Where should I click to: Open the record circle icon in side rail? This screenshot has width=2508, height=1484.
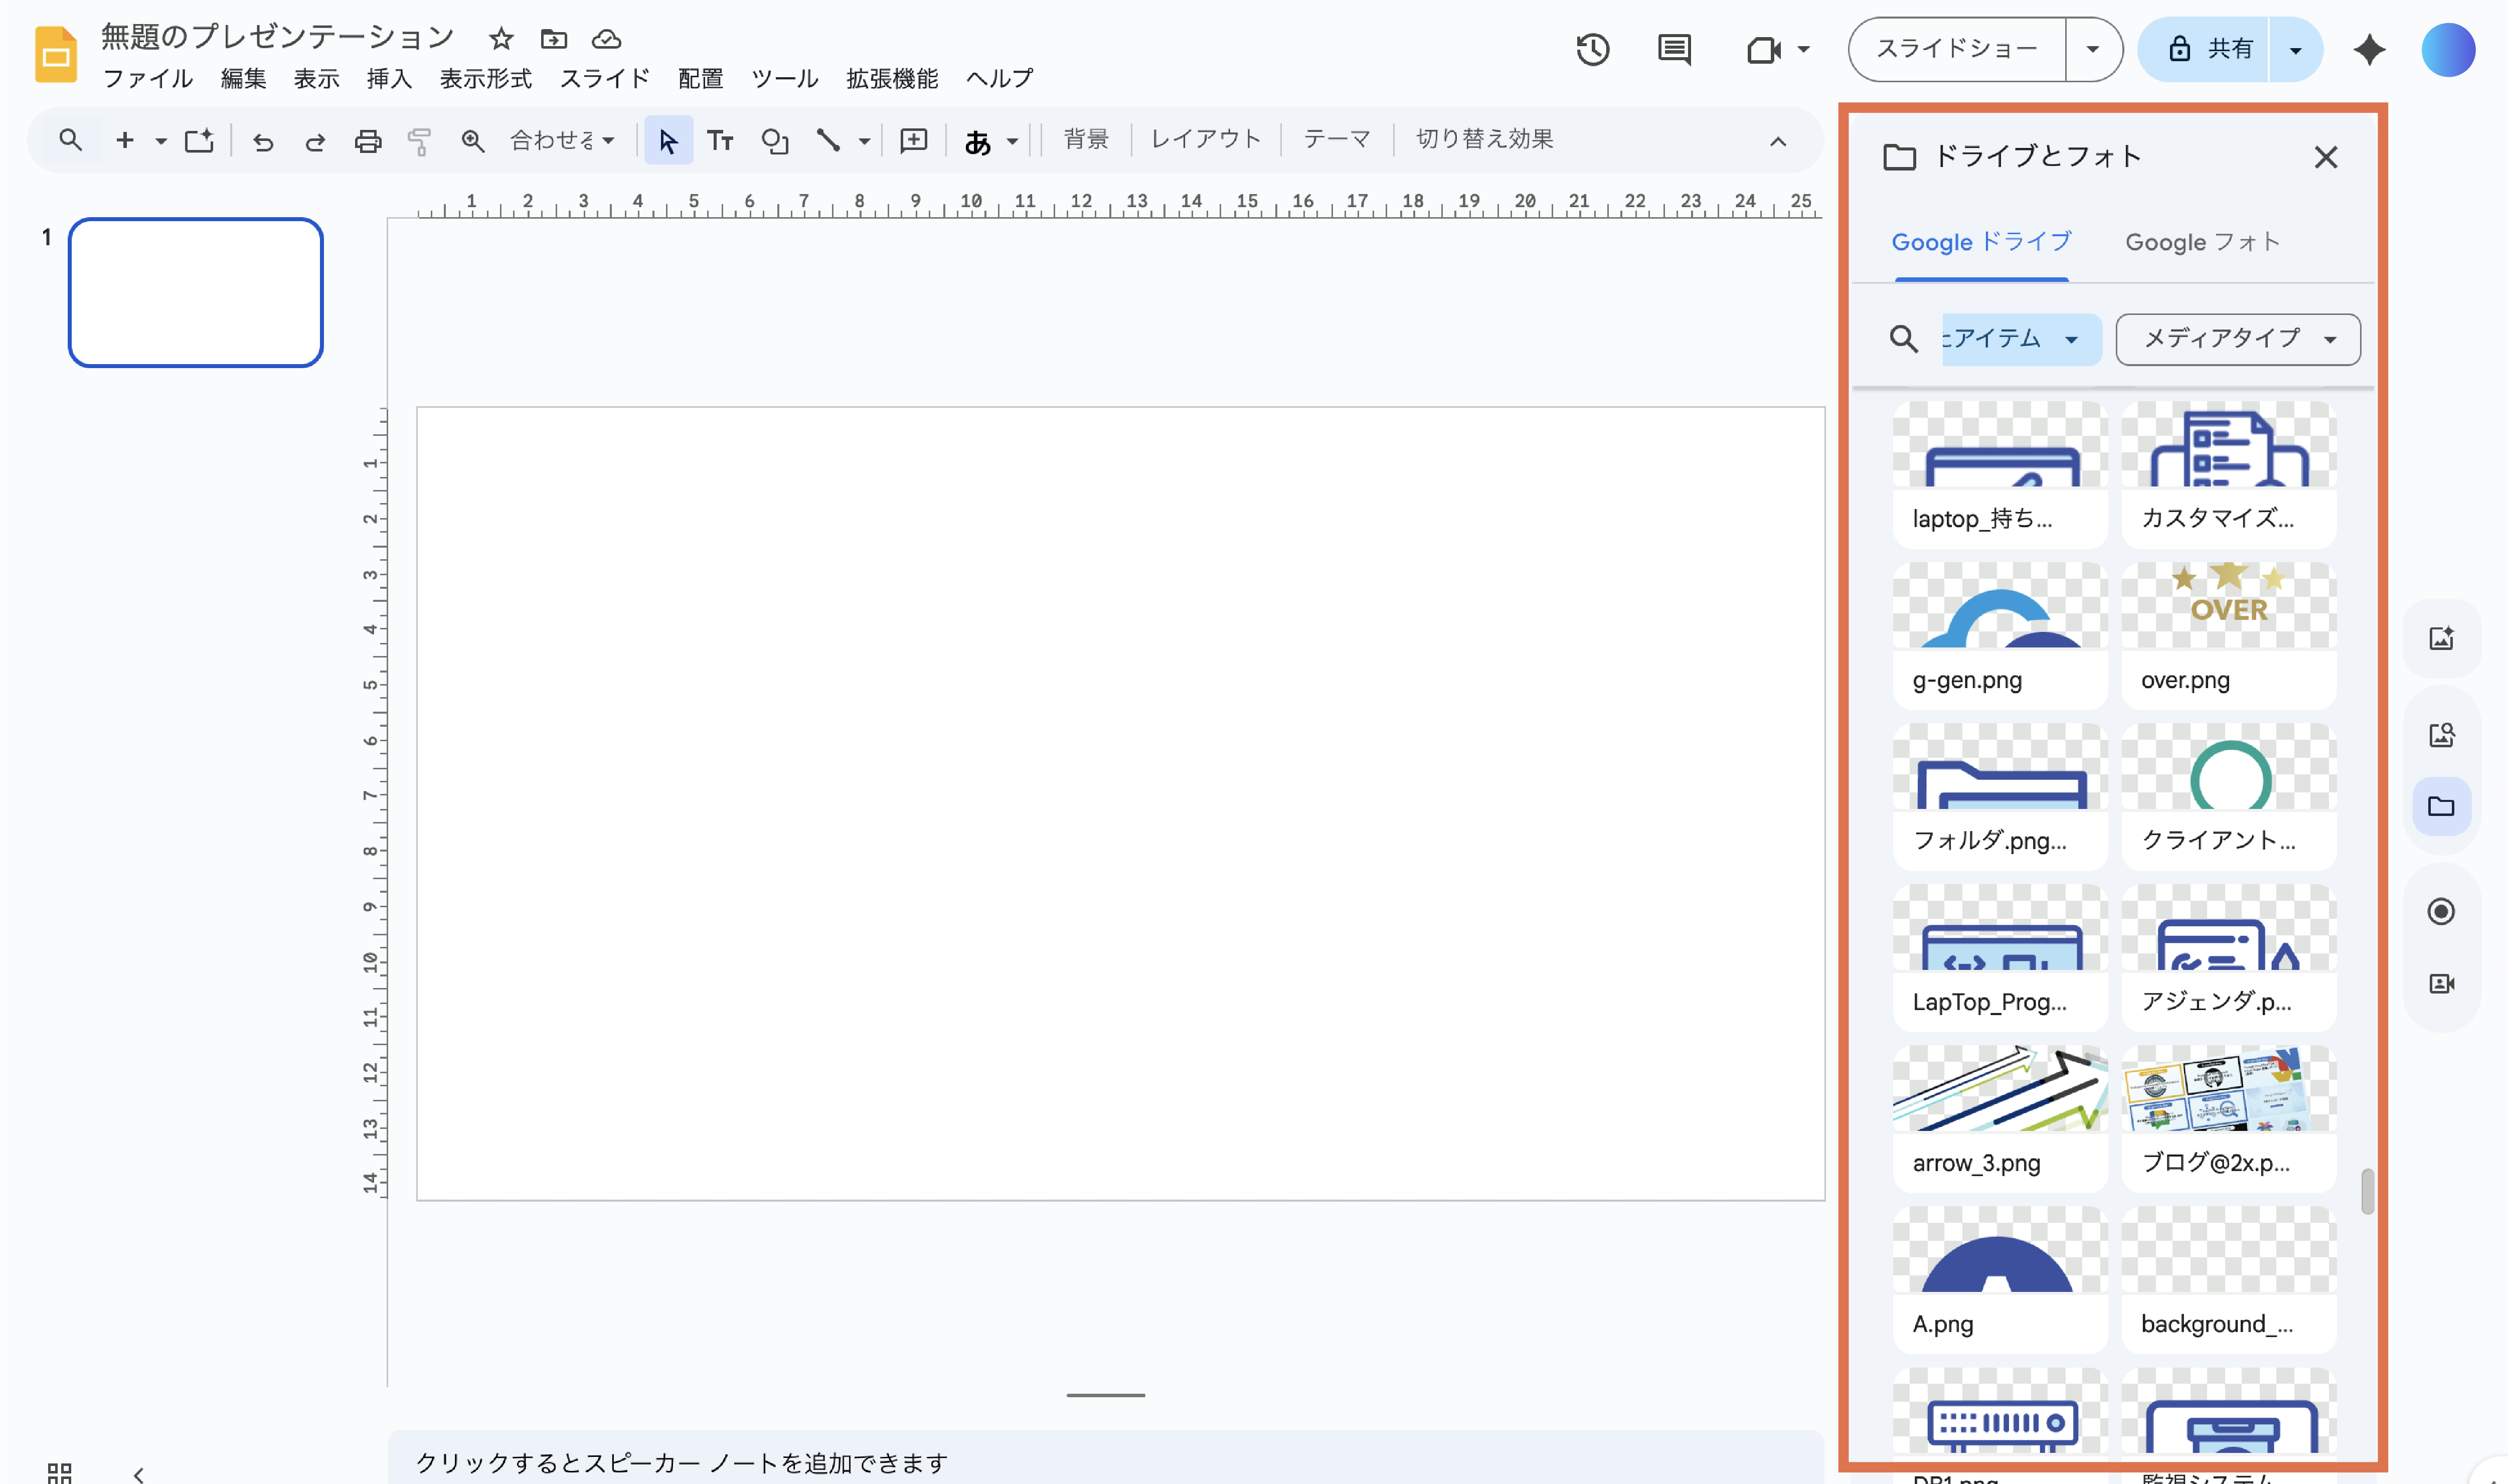2440,911
